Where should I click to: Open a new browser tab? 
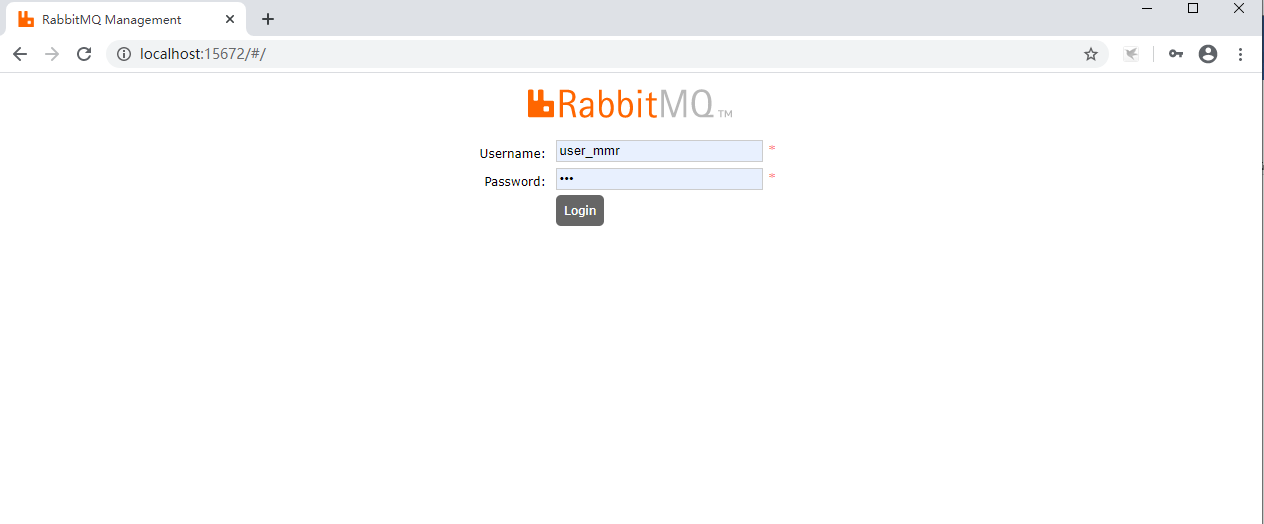[x=268, y=19]
